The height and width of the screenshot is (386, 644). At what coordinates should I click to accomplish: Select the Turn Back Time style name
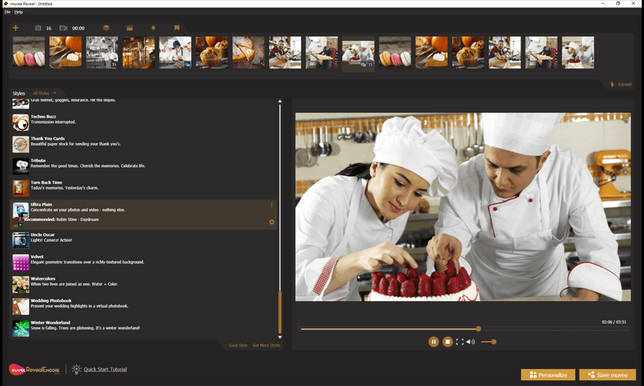(x=46, y=182)
